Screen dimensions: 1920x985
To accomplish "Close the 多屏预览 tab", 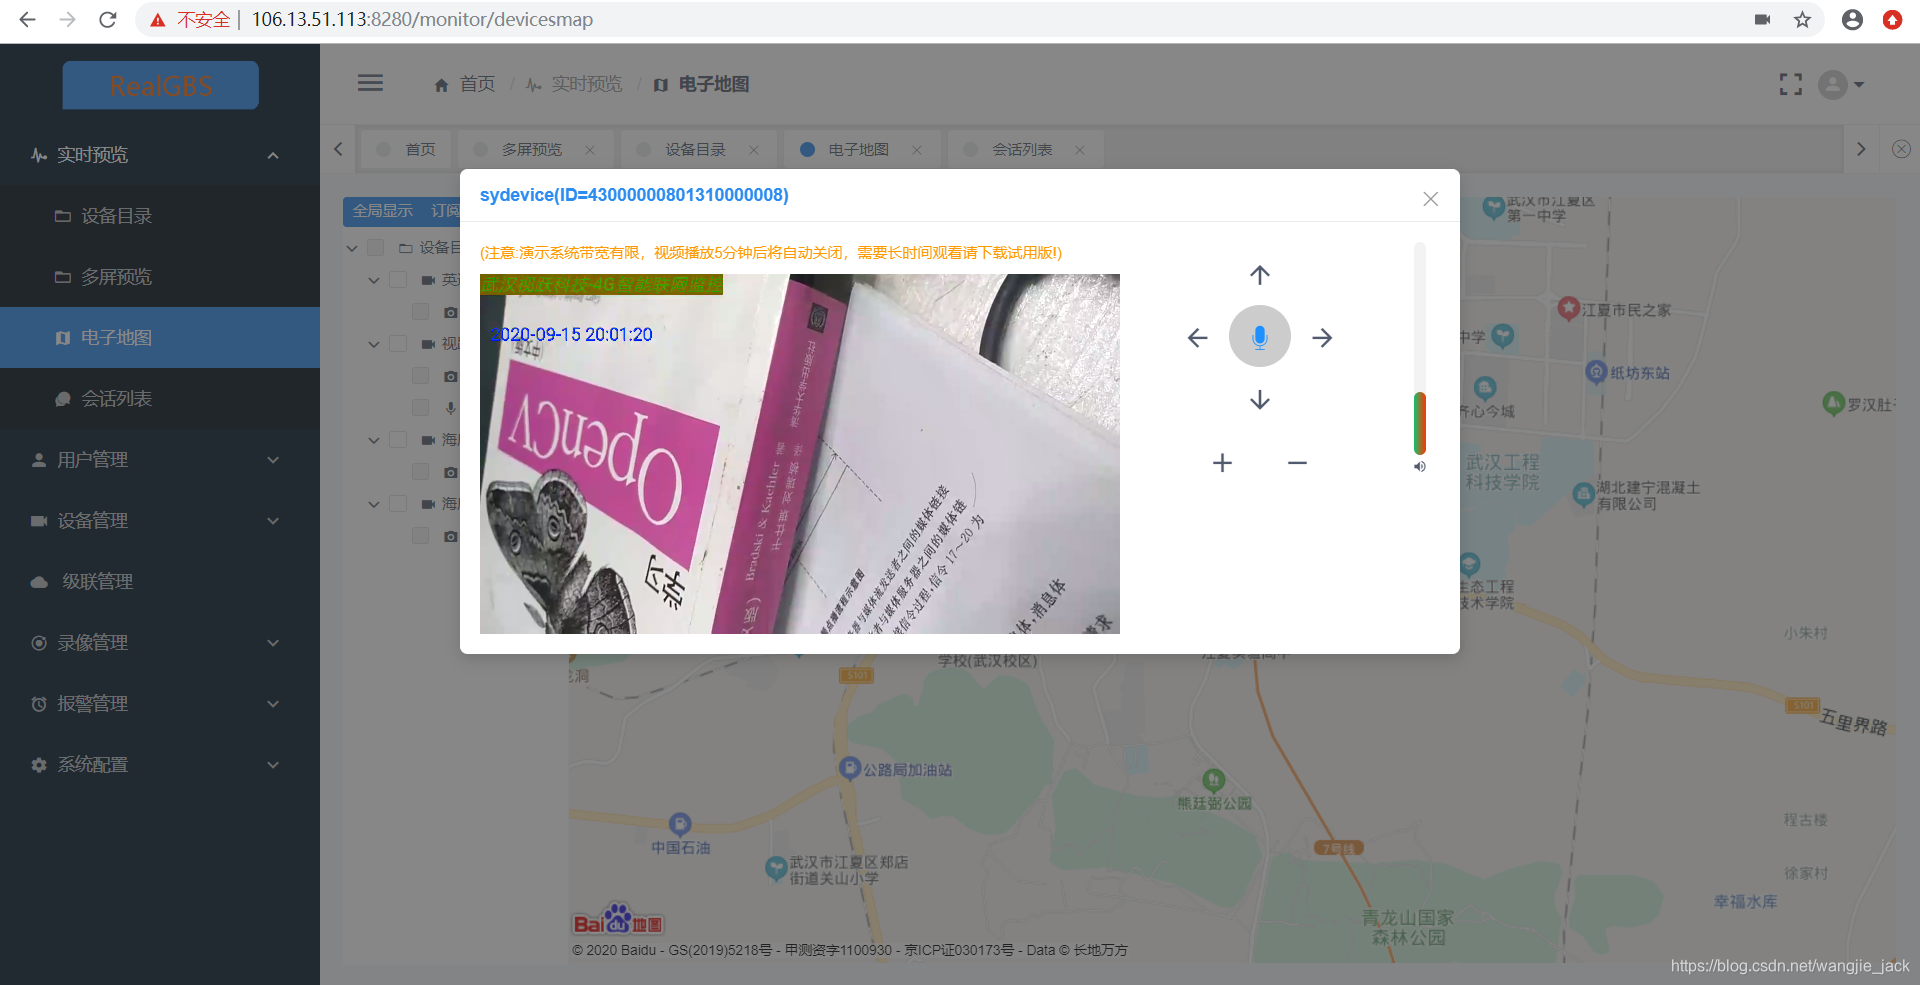I will click(x=590, y=150).
